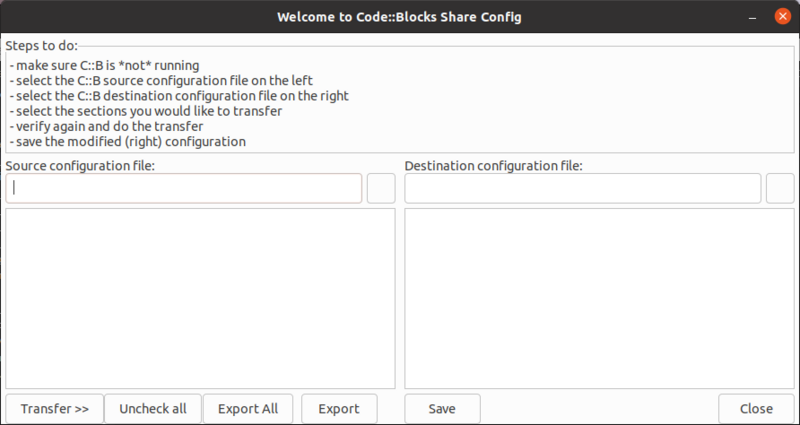800x425 pixels.
Task: Open the destination configuration file browse button
Action: click(x=780, y=188)
